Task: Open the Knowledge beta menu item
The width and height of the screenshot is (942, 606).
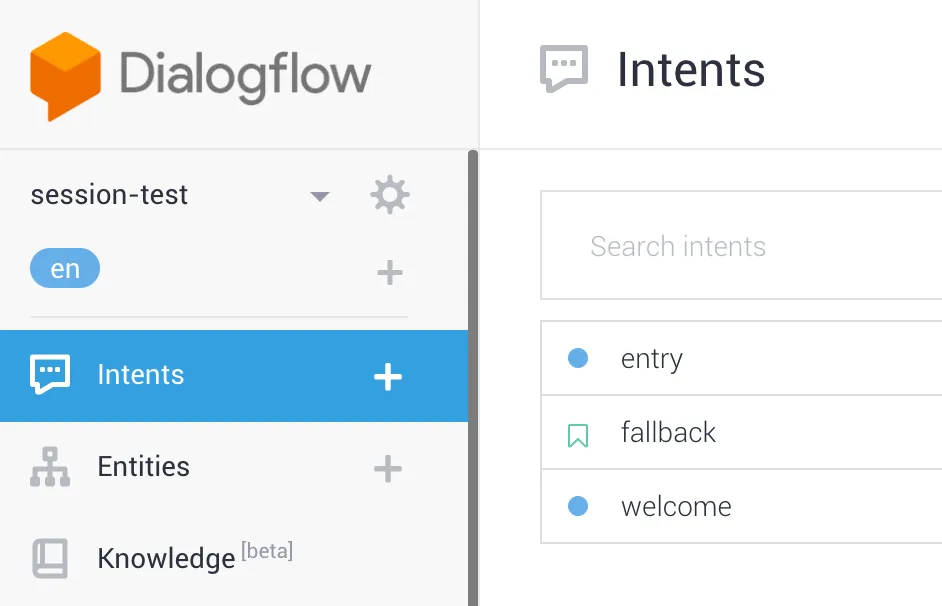Action: [166, 558]
